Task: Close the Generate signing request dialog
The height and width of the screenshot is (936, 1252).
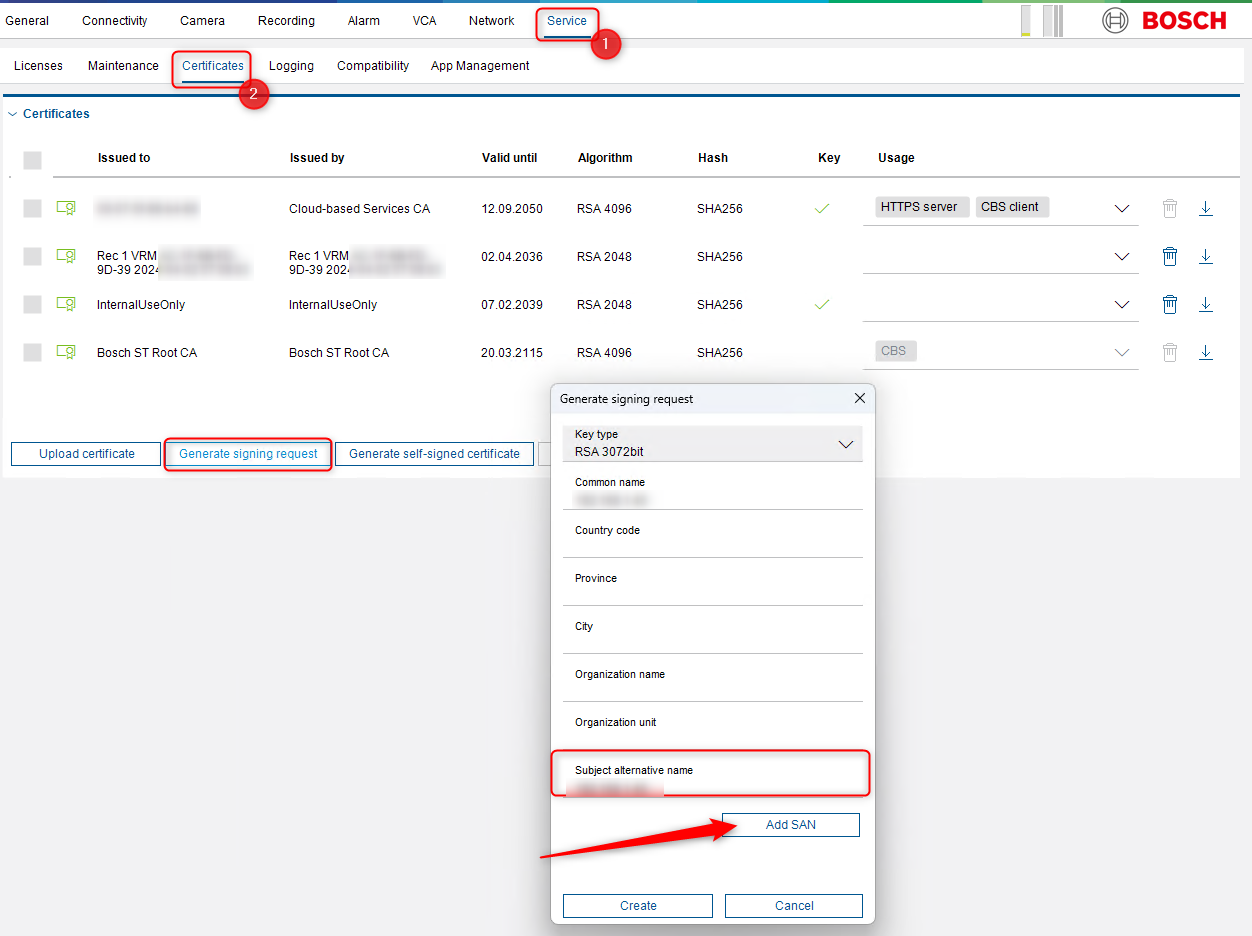Action: (x=859, y=398)
